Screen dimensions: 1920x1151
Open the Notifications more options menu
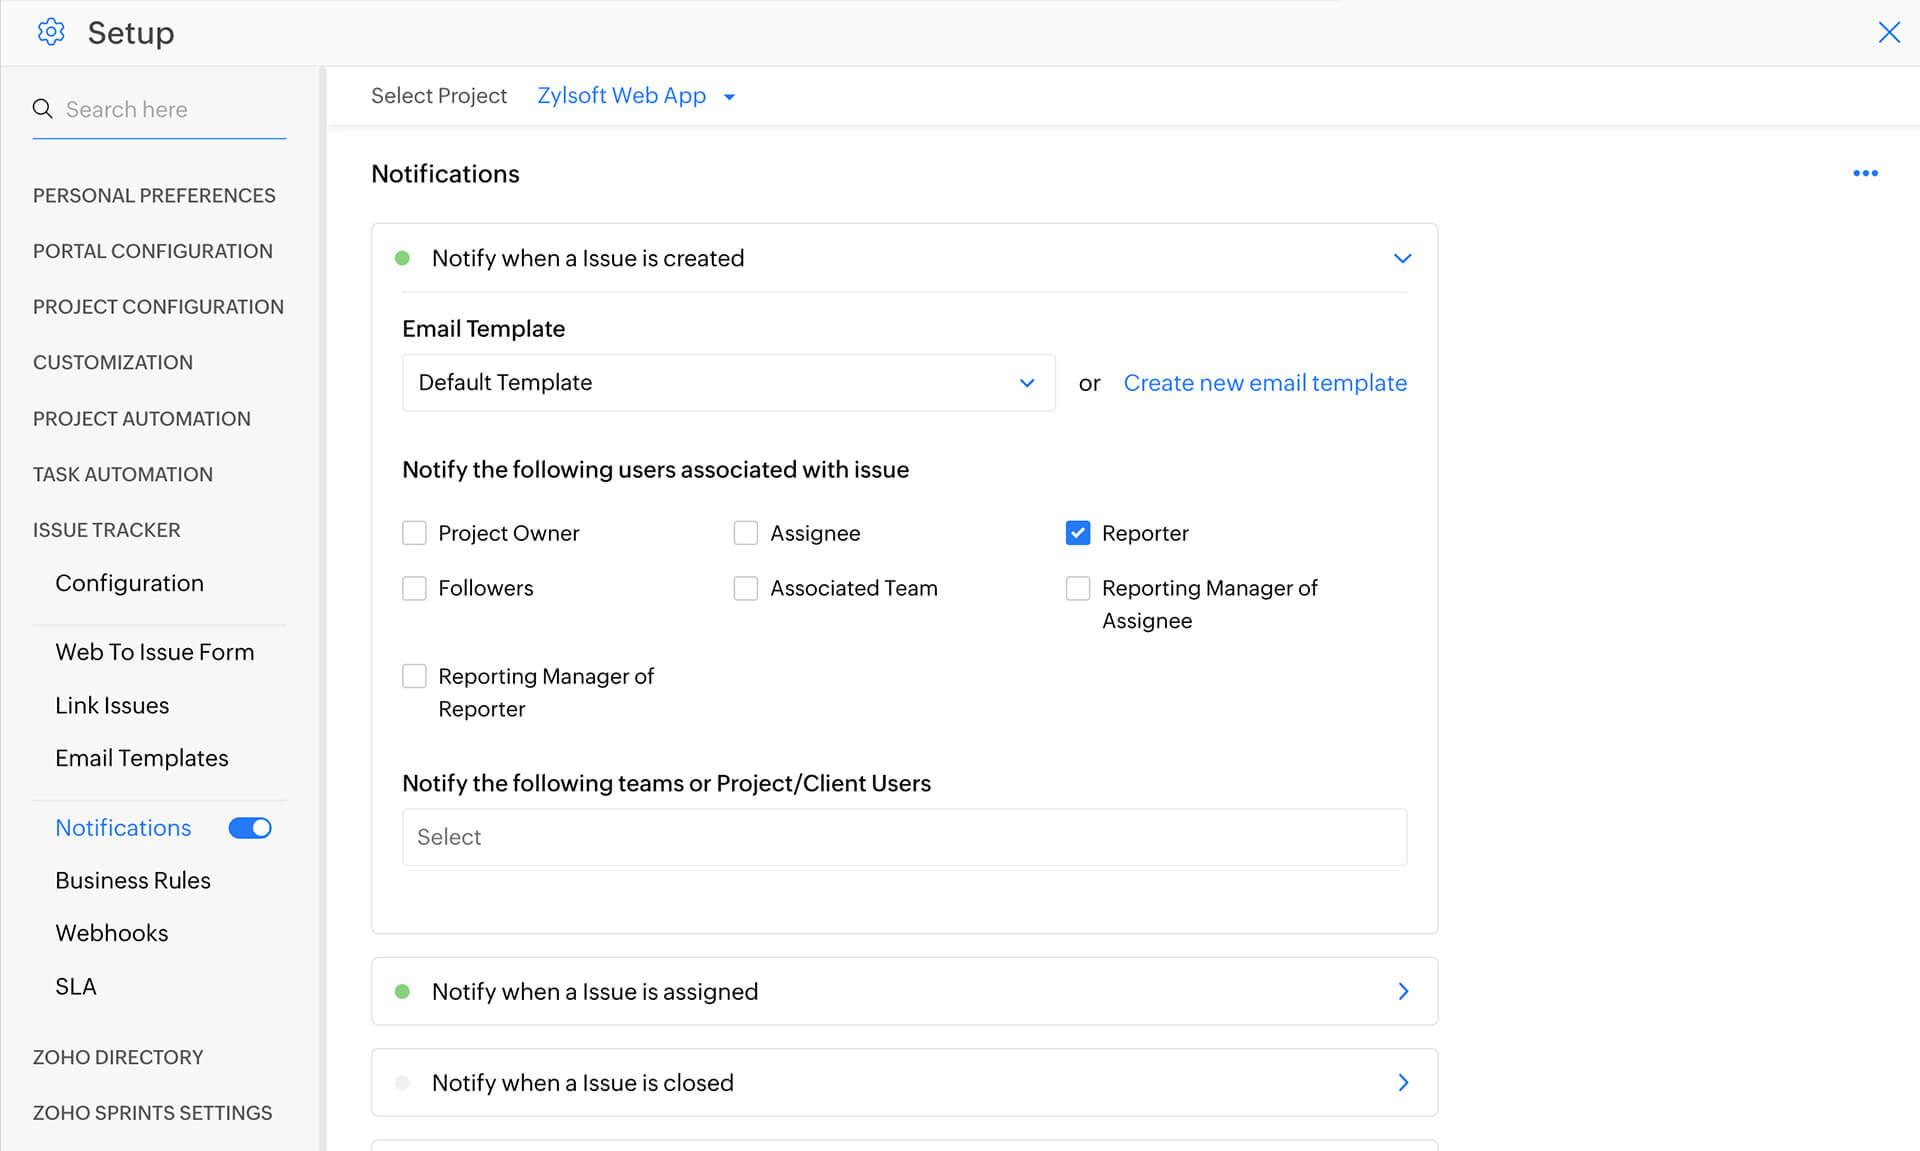coord(1865,173)
